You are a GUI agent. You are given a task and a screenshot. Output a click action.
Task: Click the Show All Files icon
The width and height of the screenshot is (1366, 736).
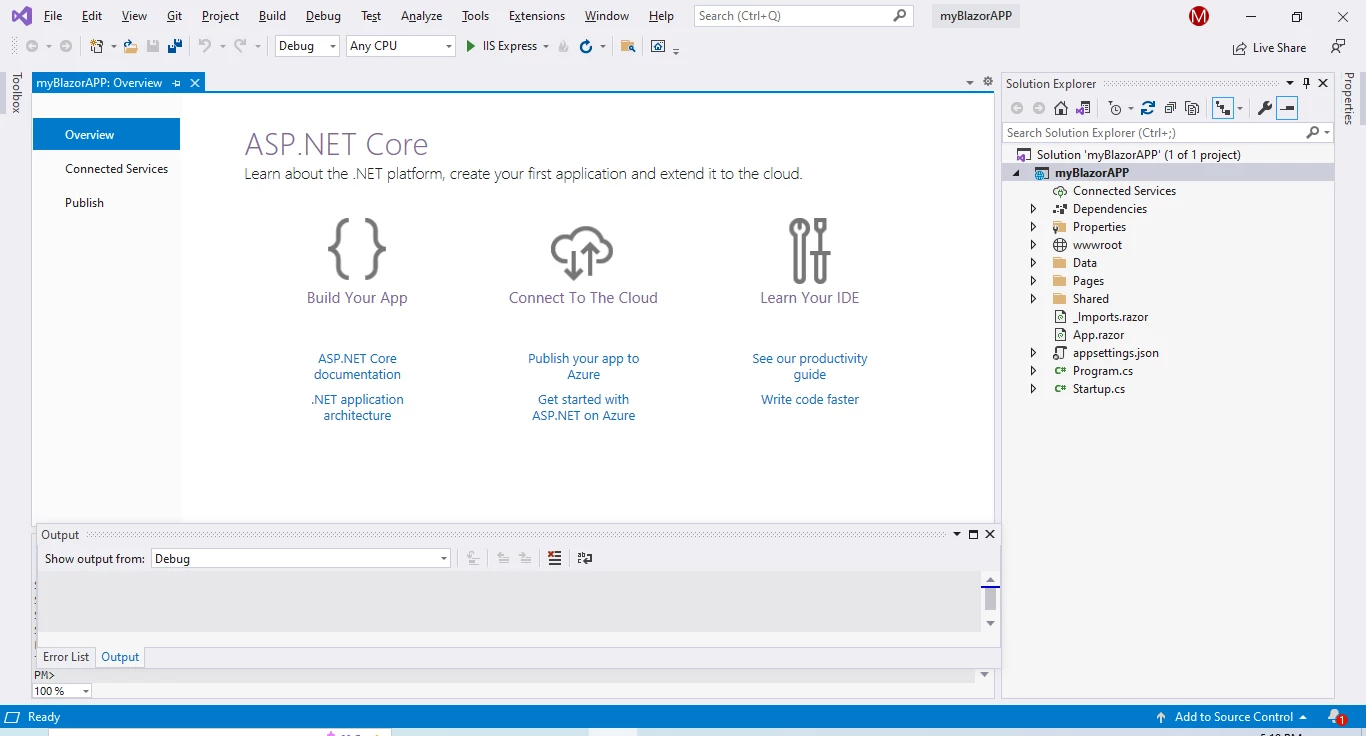point(1192,108)
